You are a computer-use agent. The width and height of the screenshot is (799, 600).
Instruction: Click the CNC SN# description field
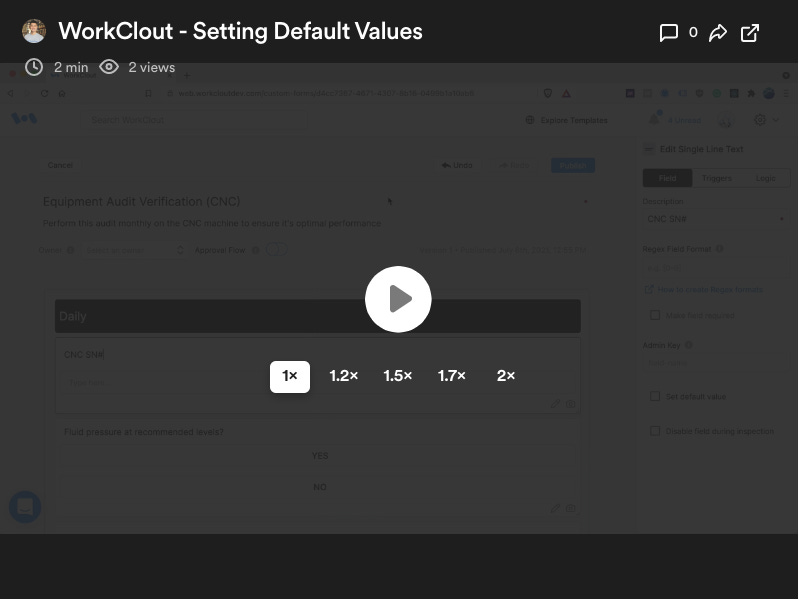click(x=716, y=219)
